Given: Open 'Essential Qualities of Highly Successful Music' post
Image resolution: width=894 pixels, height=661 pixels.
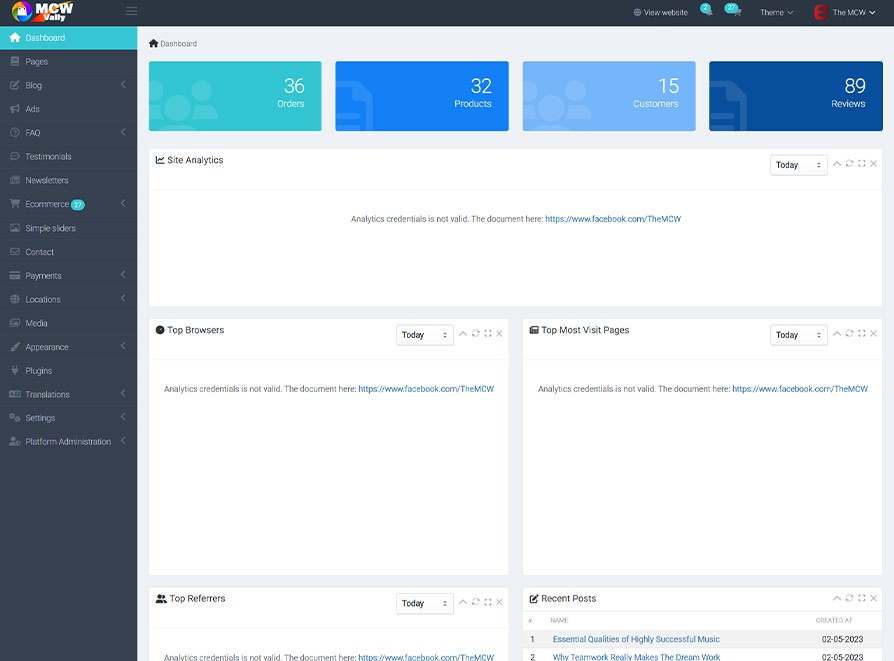Looking at the screenshot, I should pyautogui.click(x=636, y=639).
